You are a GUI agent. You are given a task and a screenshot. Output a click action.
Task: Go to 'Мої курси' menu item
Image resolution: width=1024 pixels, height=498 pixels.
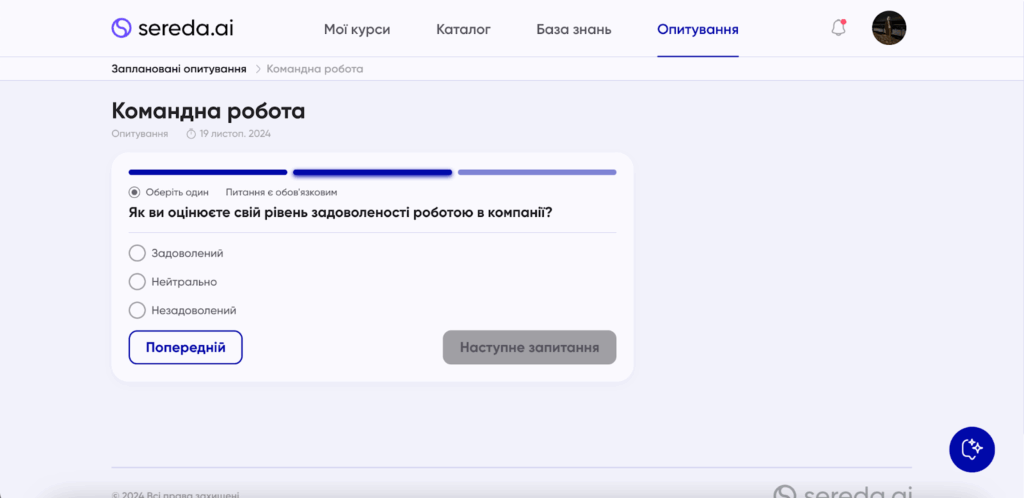click(357, 29)
